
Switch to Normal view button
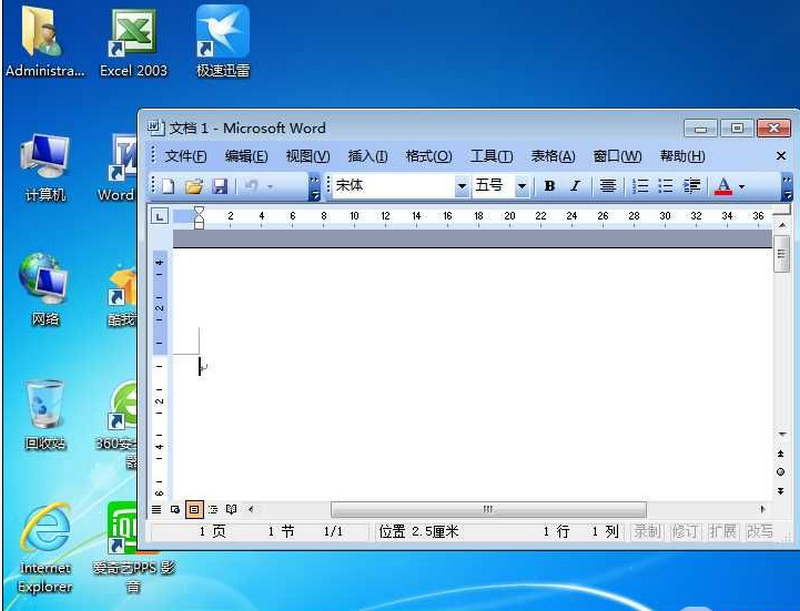click(x=157, y=509)
